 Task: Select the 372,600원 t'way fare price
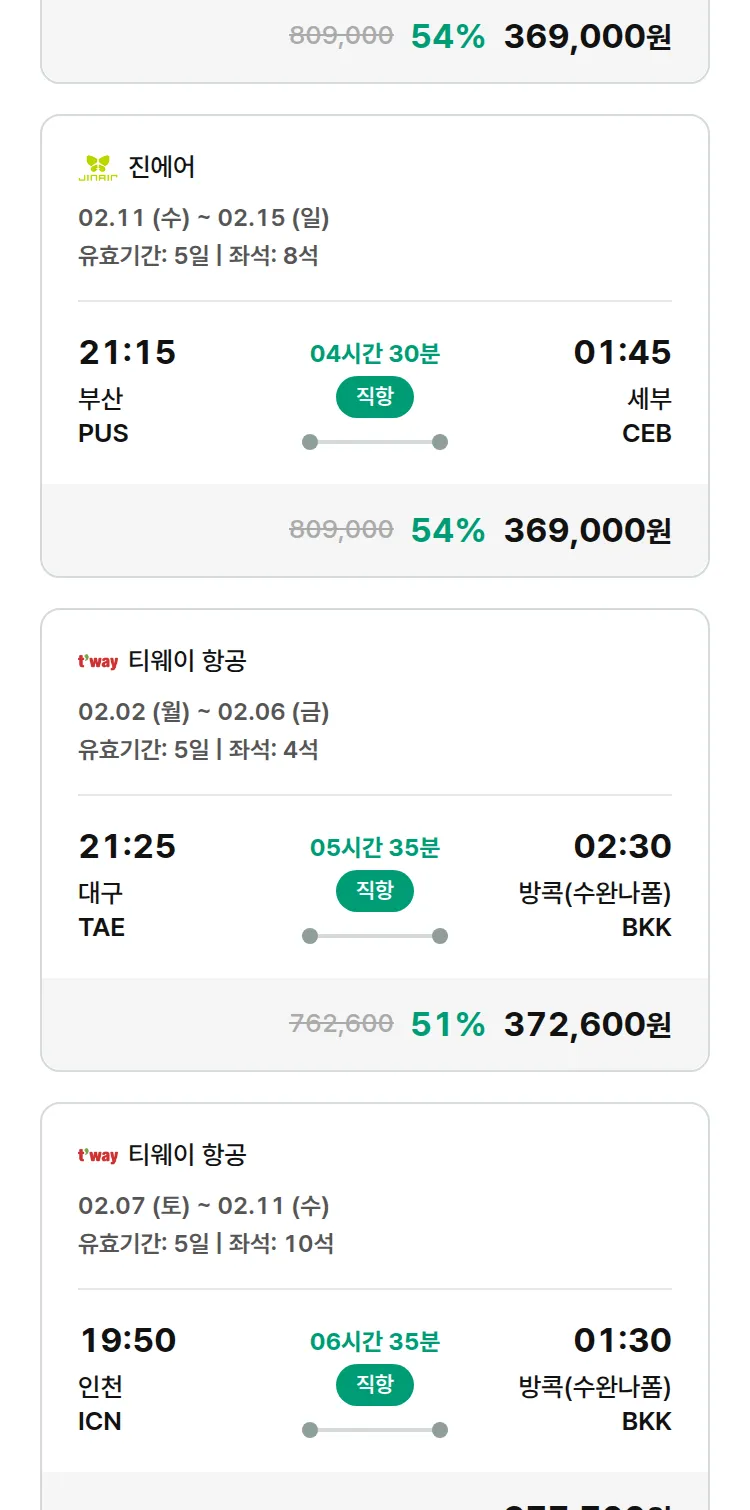587,1024
